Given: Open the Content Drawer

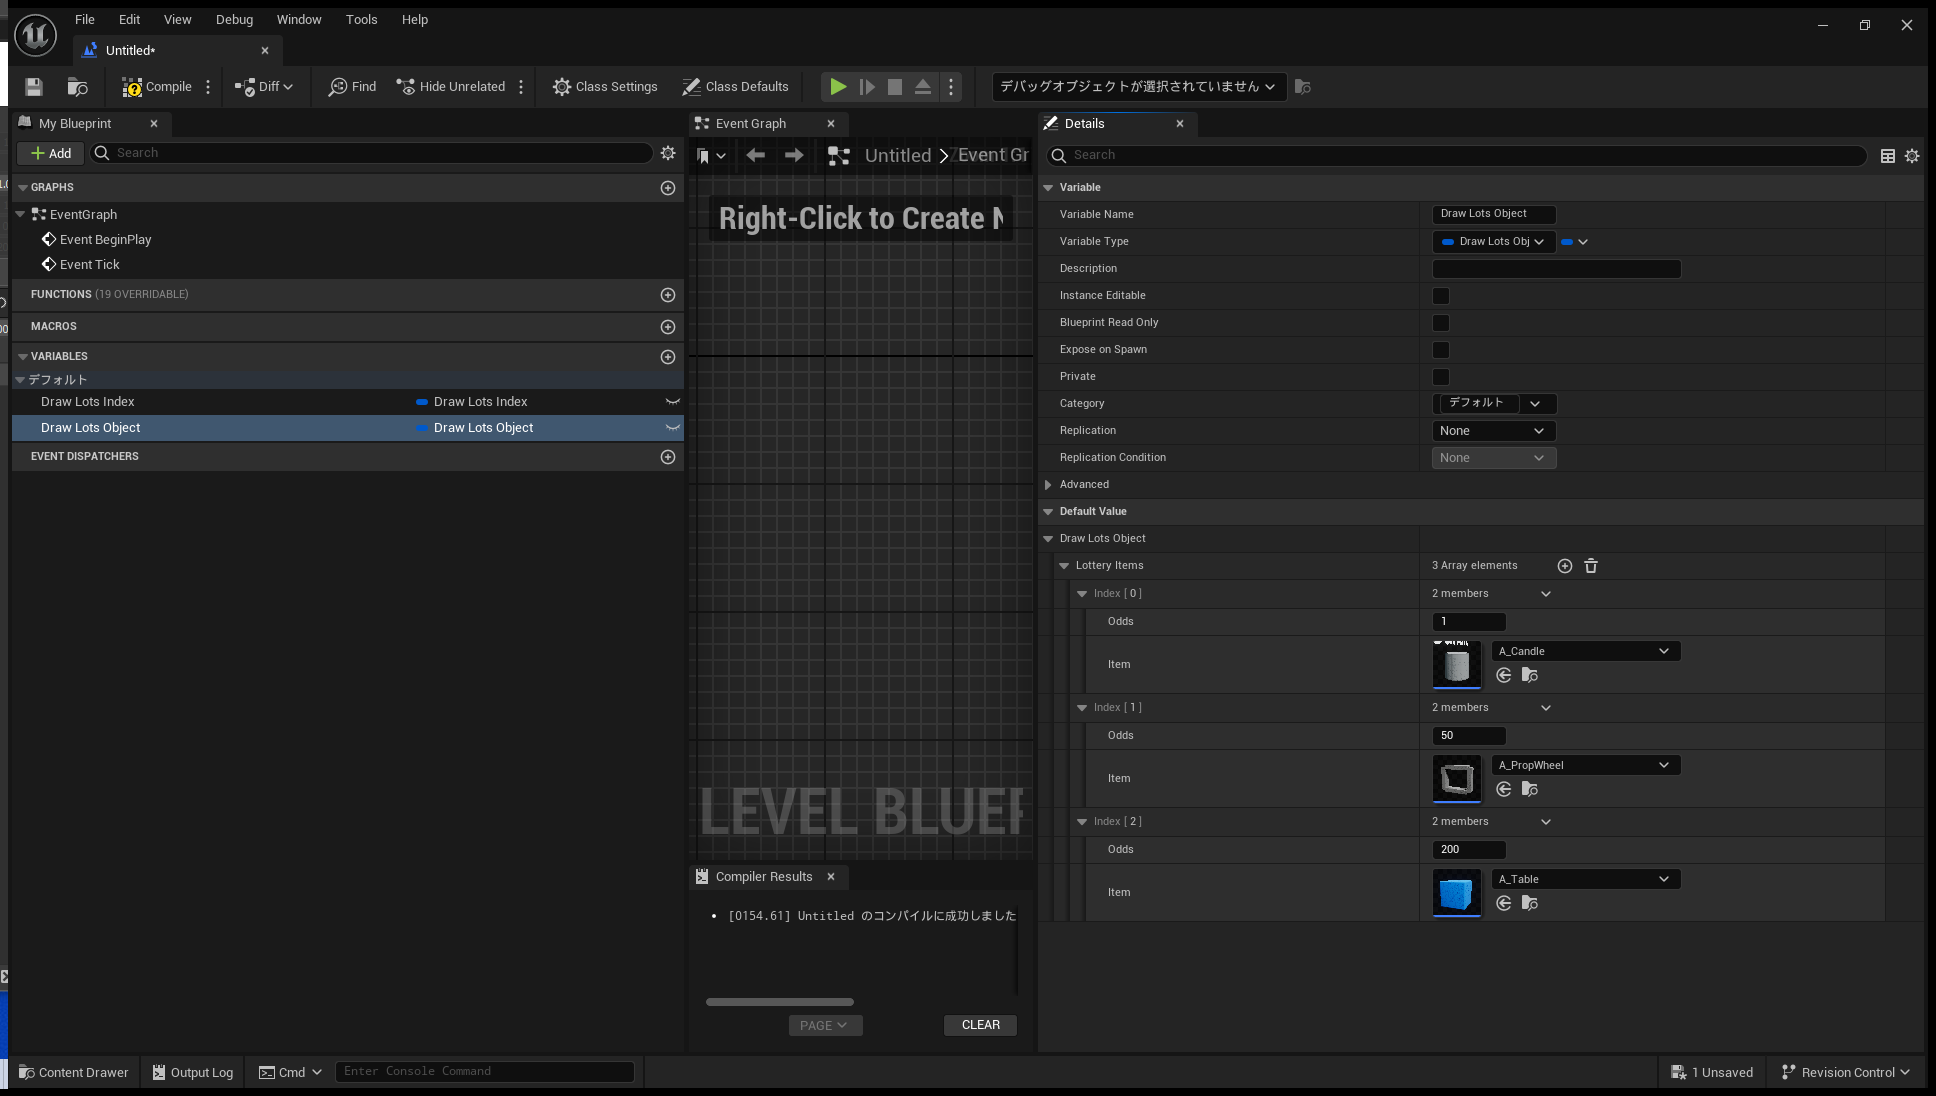Looking at the screenshot, I should [x=74, y=1073].
